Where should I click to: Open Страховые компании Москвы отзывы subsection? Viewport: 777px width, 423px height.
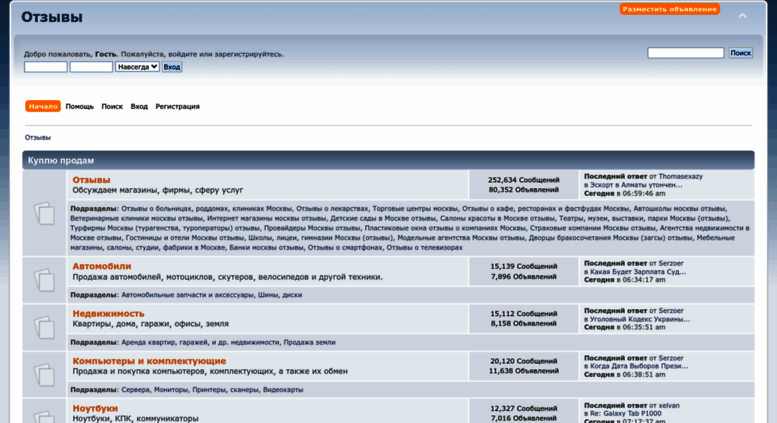point(593,228)
